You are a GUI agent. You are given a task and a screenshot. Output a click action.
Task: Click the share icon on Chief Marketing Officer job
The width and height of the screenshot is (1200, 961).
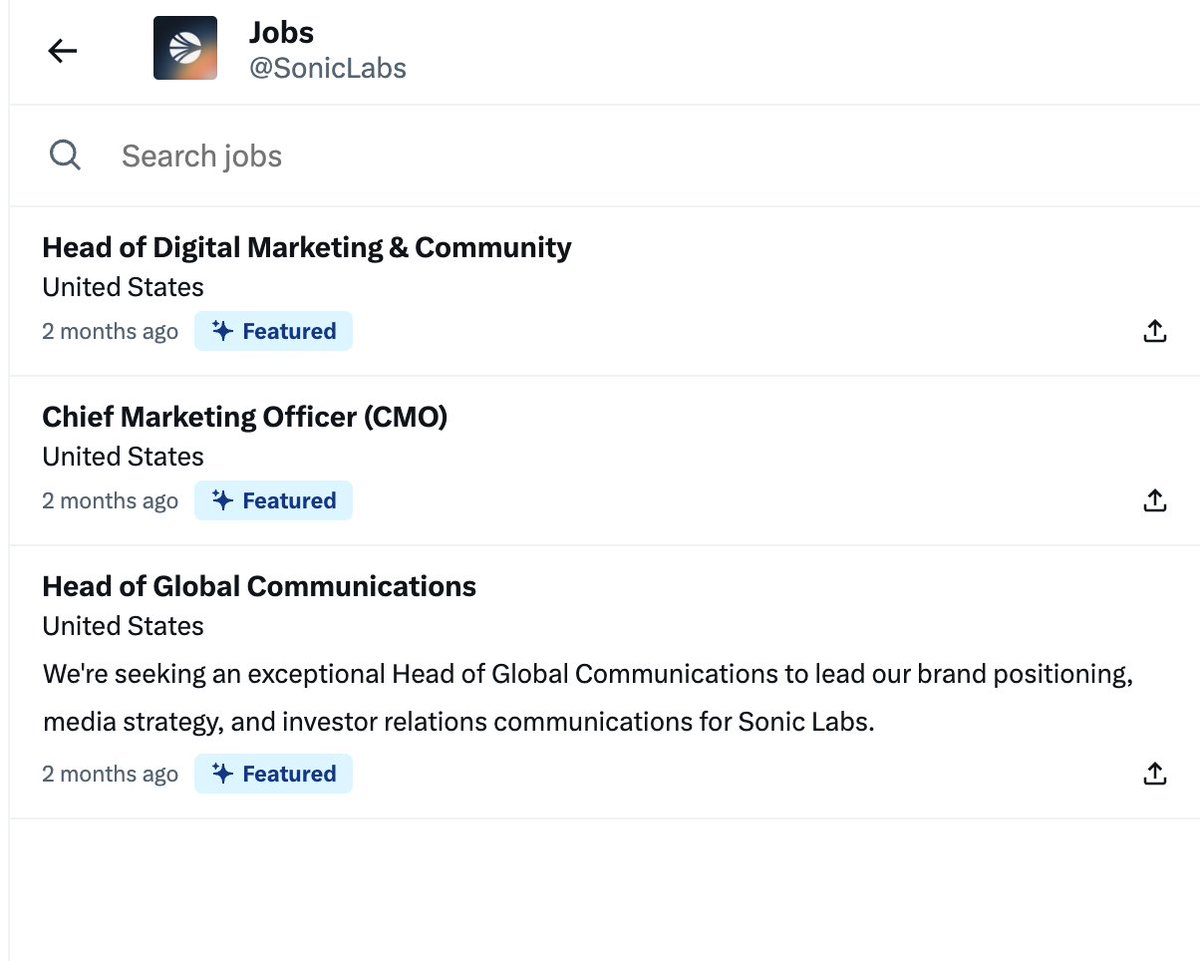click(1154, 500)
